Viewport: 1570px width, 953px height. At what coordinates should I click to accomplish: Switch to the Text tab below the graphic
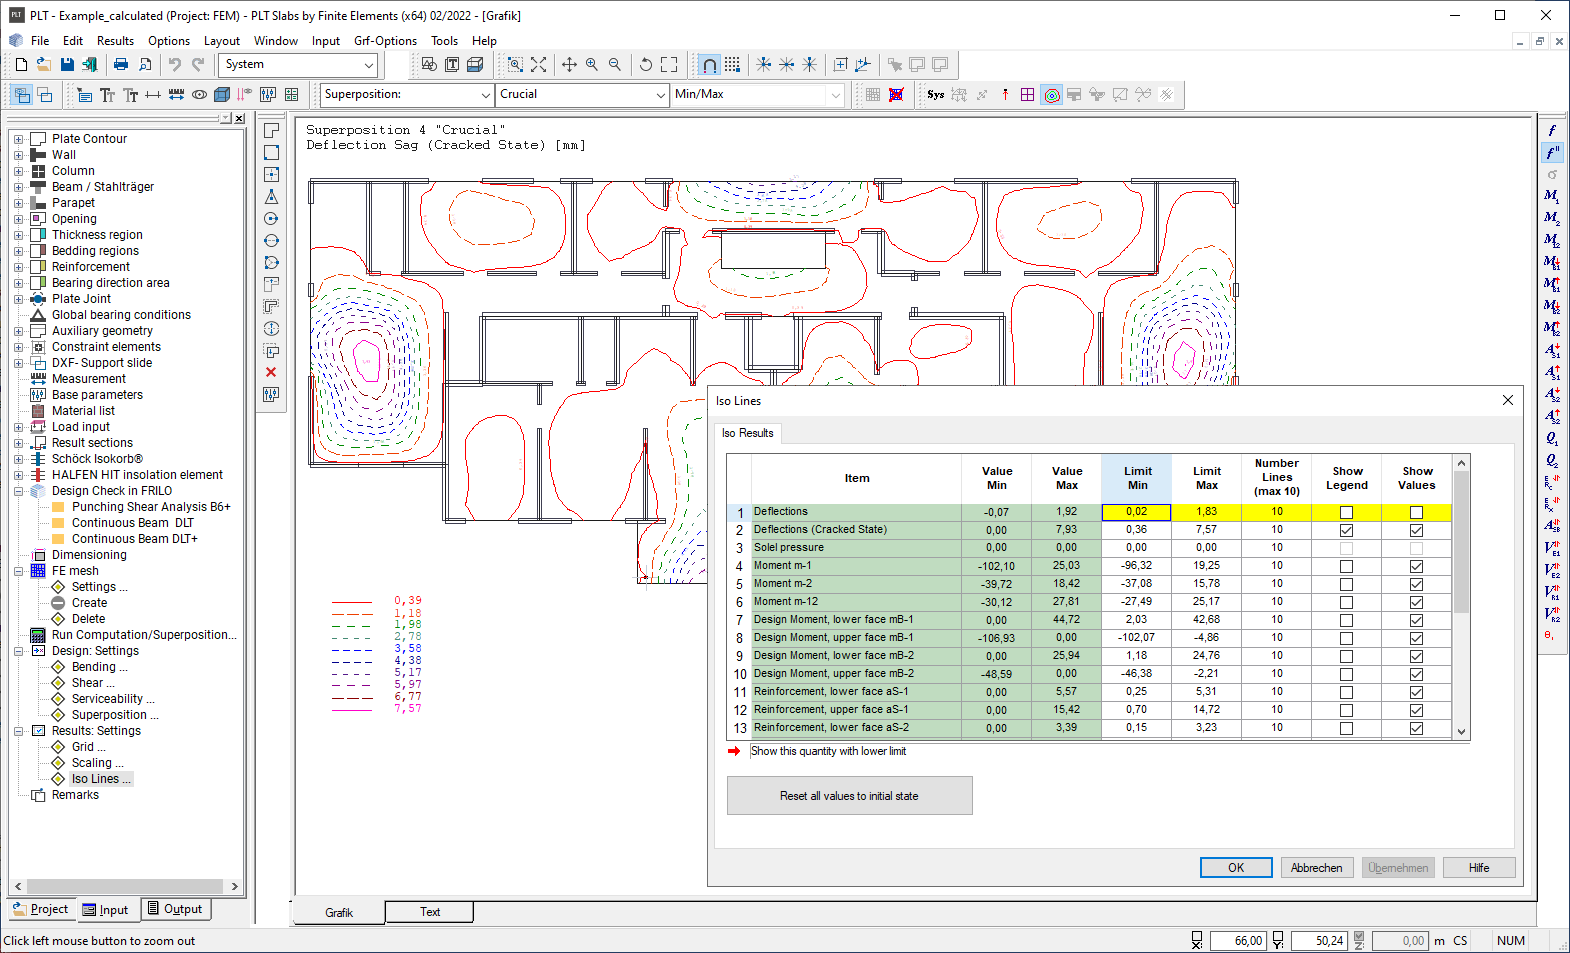[x=430, y=912]
